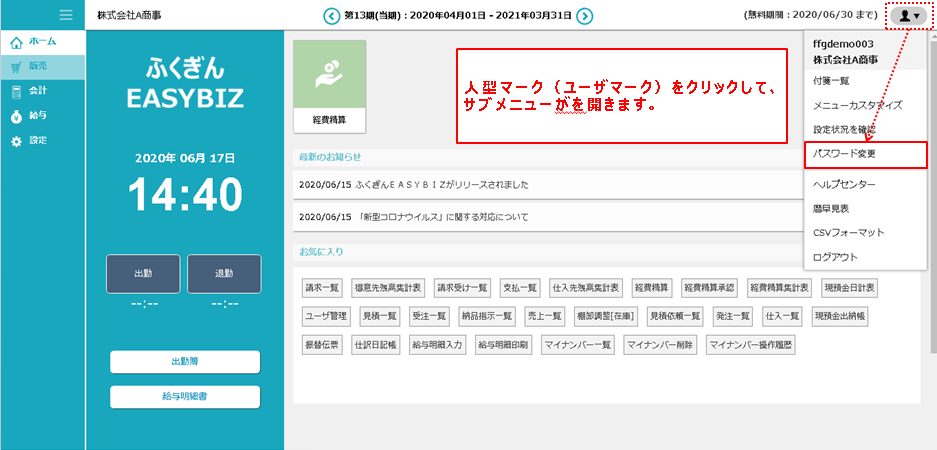Toggle the user account dropdown icon
Viewport: 937px width, 450px height.
click(909, 16)
